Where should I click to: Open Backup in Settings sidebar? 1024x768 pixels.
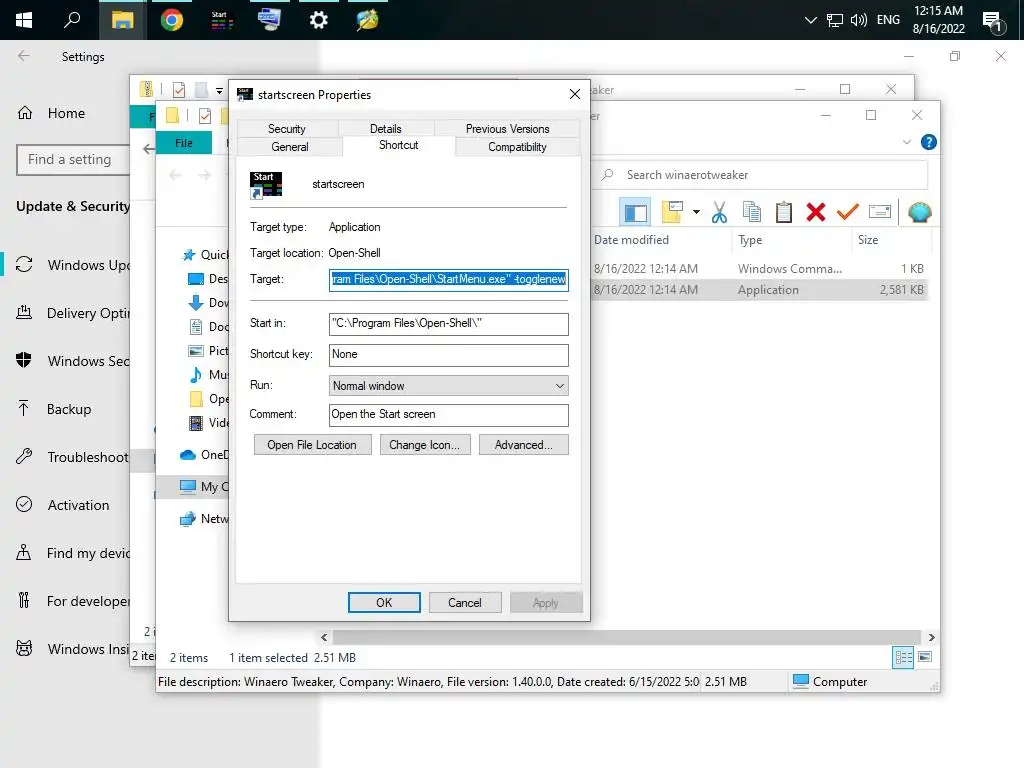point(69,409)
